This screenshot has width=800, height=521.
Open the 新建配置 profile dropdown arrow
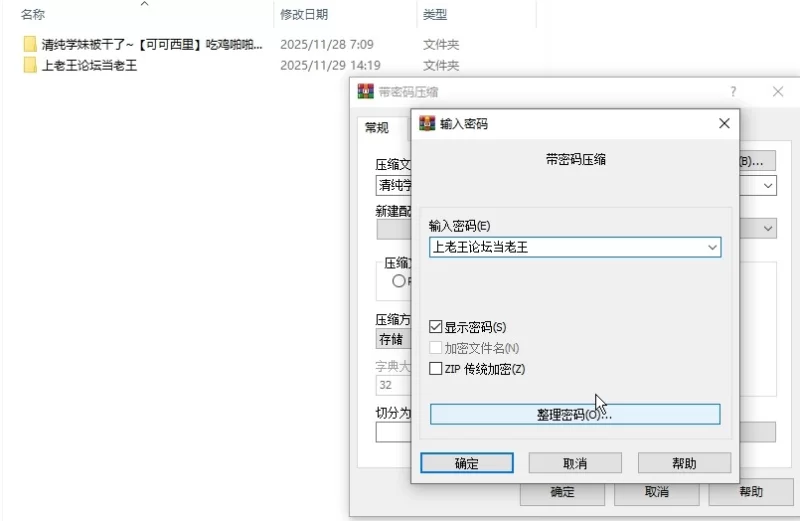(x=768, y=229)
